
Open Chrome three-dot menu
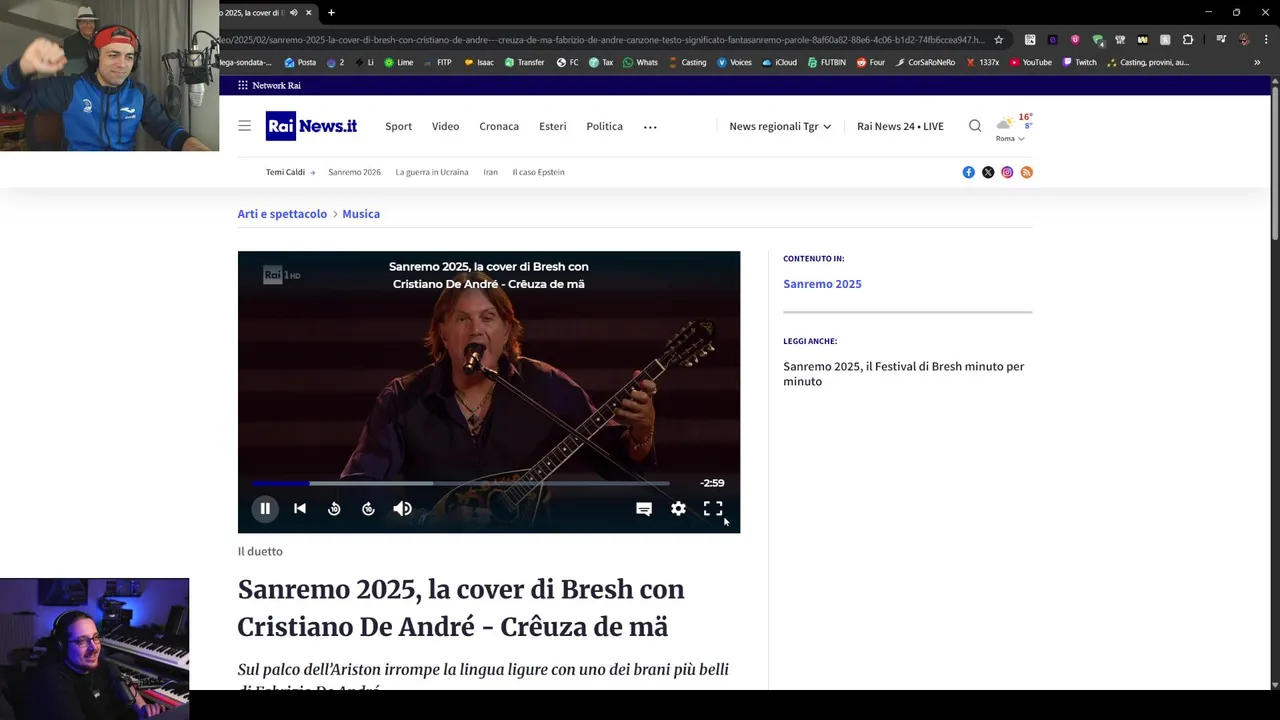click(x=1266, y=40)
